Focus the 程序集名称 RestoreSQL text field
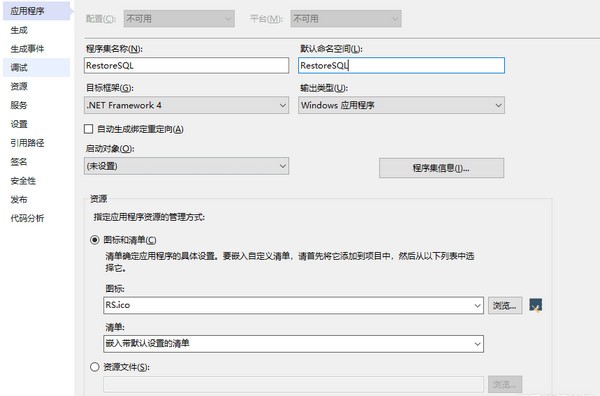This screenshot has width=600, height=396. [x=186, y=65]
